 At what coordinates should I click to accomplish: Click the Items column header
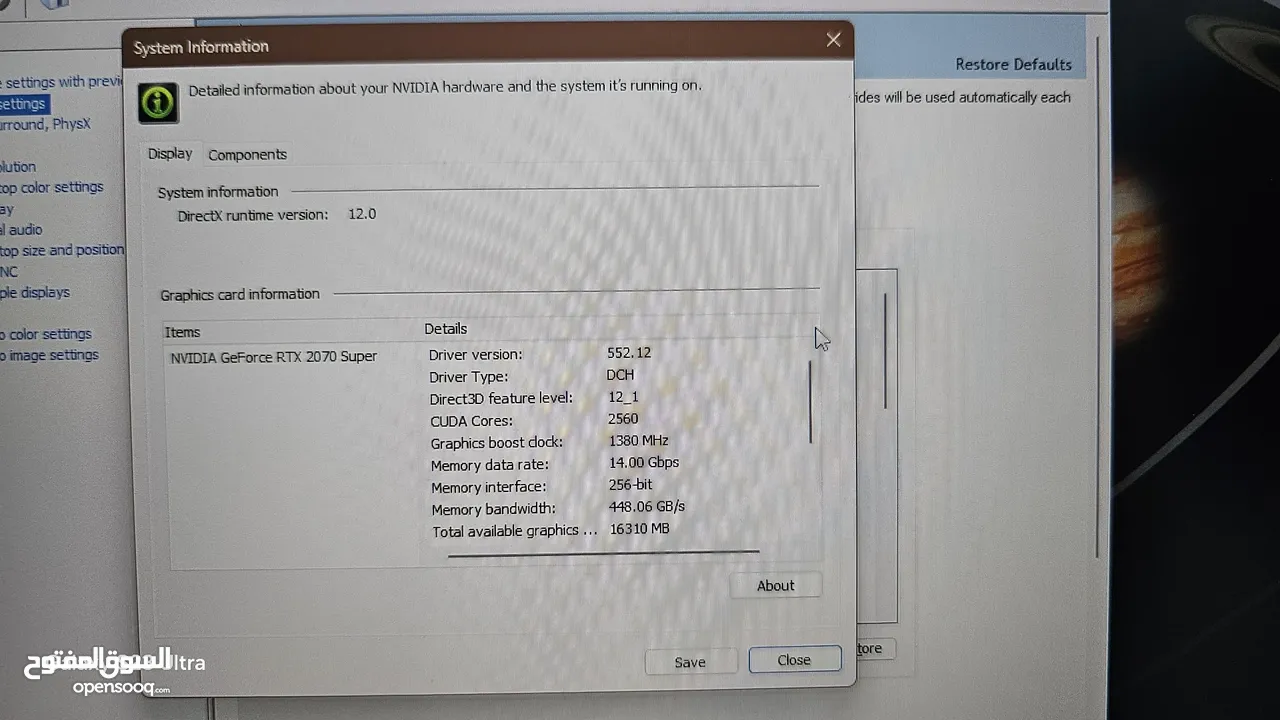pyautogui.click(x=183, y=332)
